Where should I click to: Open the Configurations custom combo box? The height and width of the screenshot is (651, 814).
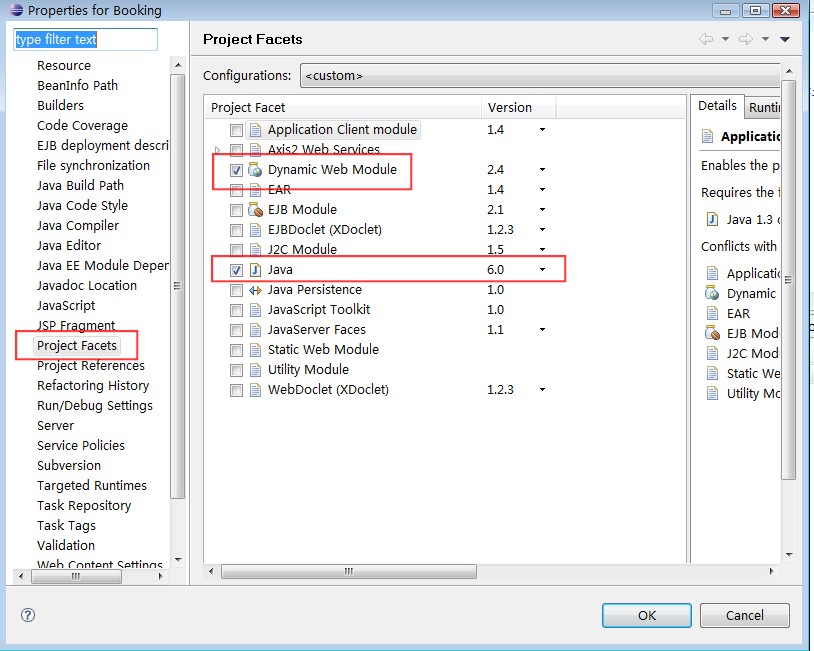[540, 76]
